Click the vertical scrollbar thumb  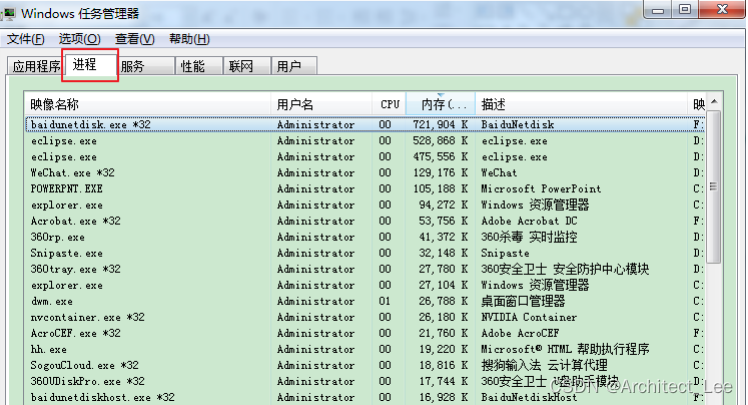[x=714, y=187]
